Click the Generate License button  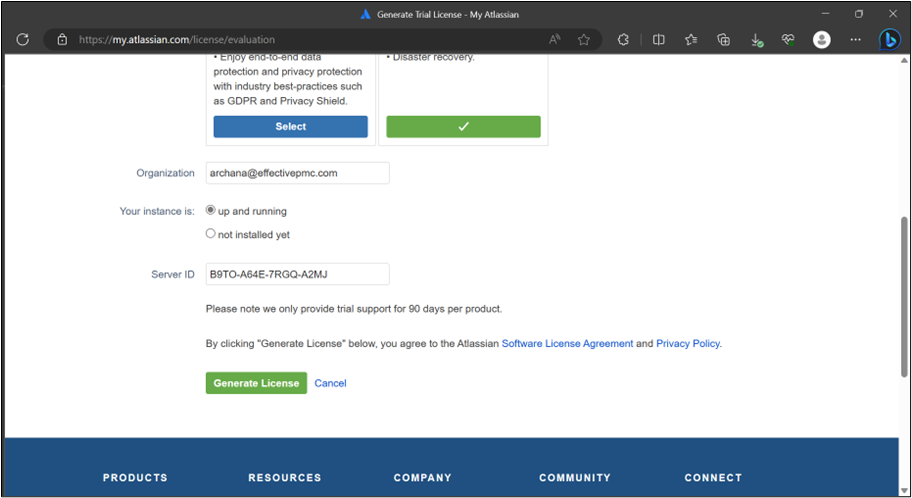coord(256,383)
